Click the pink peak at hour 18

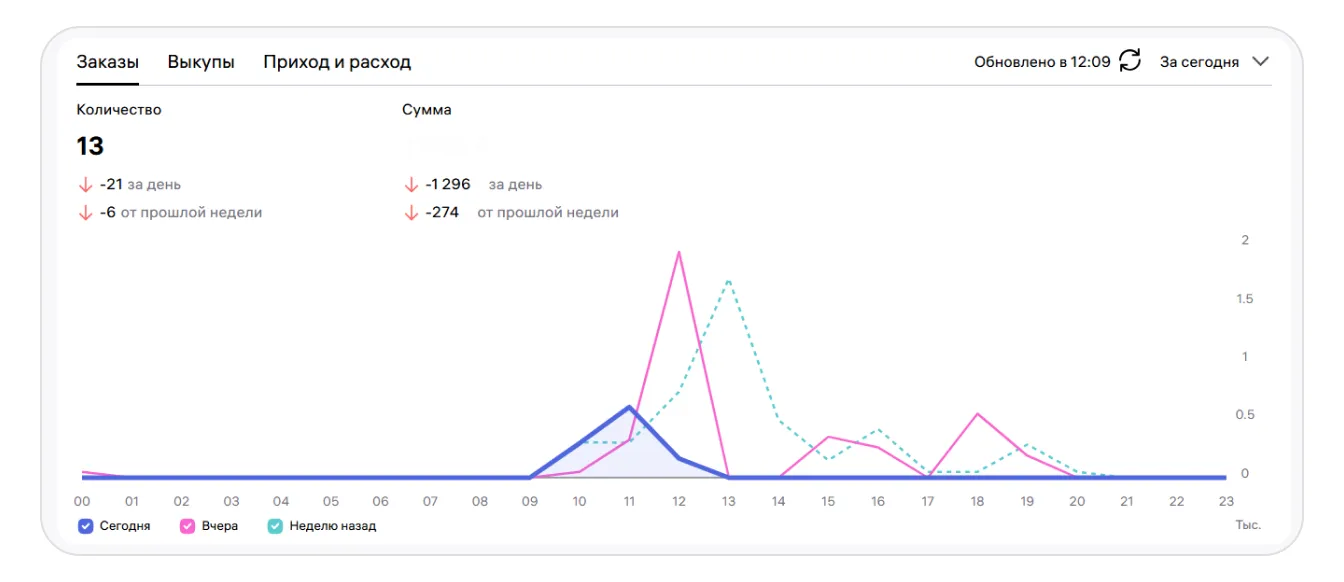coord(977,413)
